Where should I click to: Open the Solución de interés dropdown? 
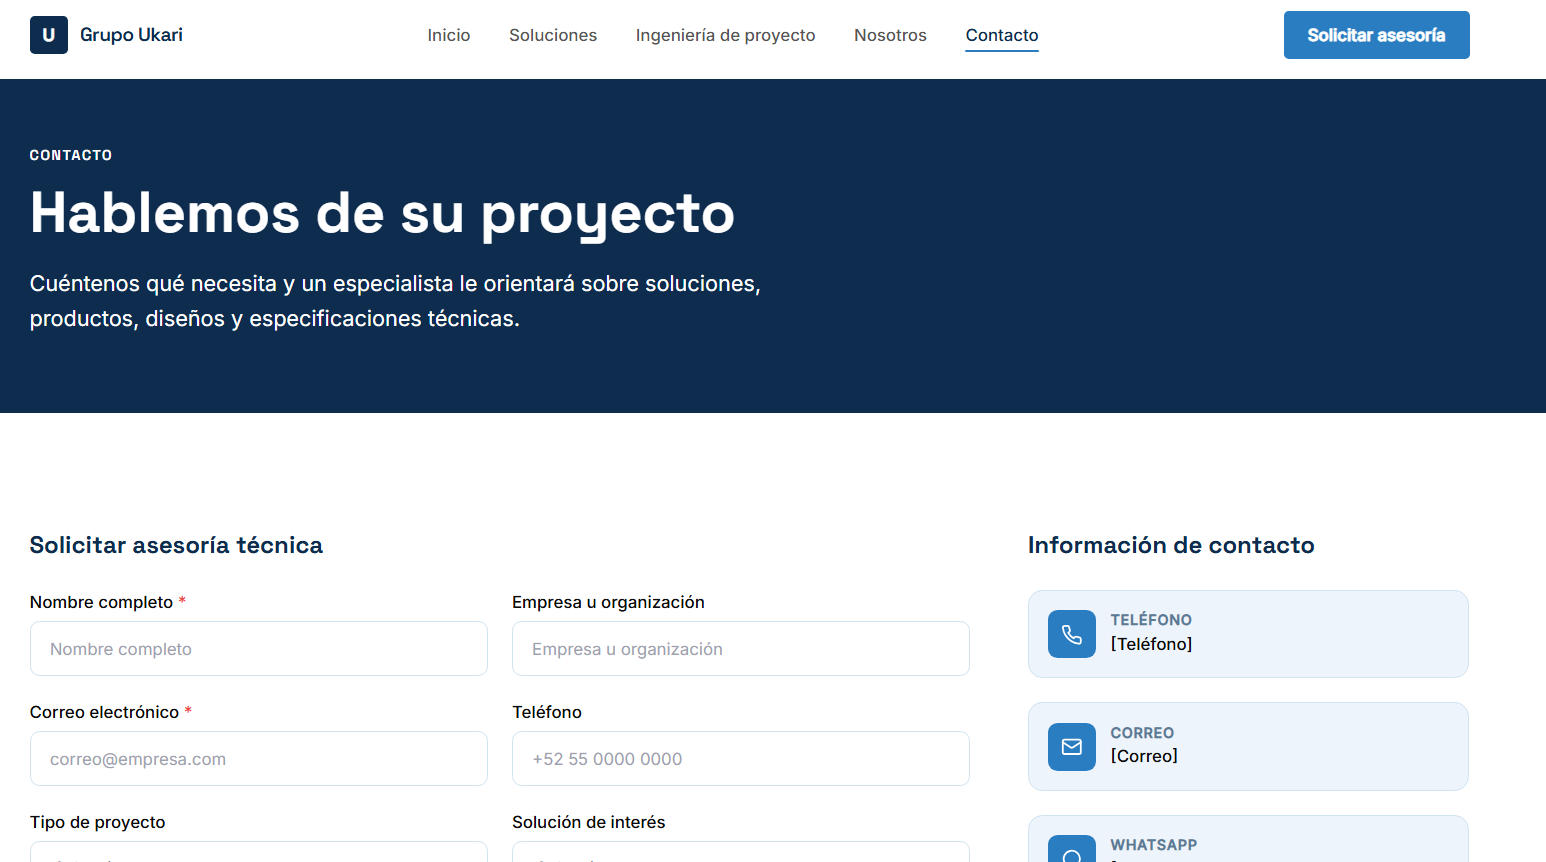741,852
